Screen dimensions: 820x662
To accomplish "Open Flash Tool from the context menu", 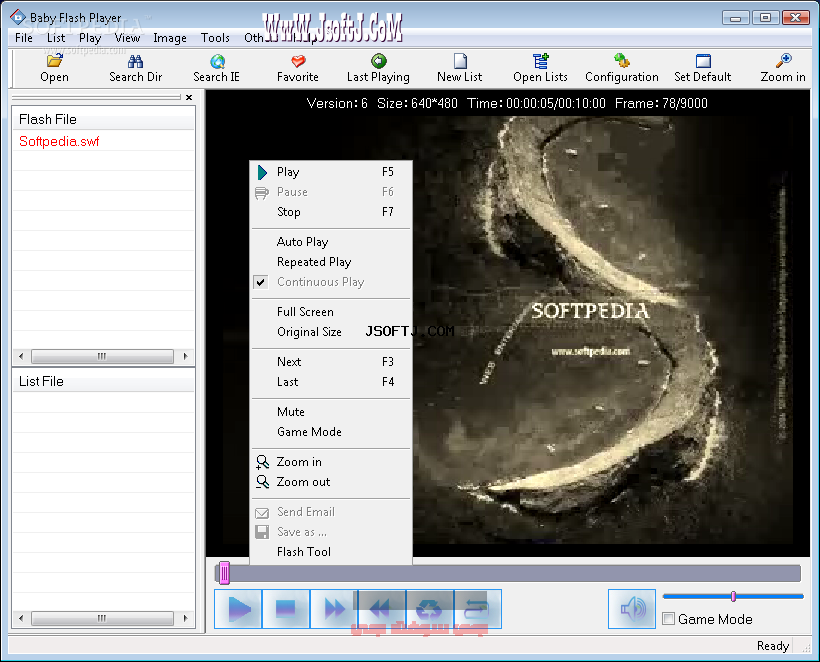I will [x=331, y=552].
